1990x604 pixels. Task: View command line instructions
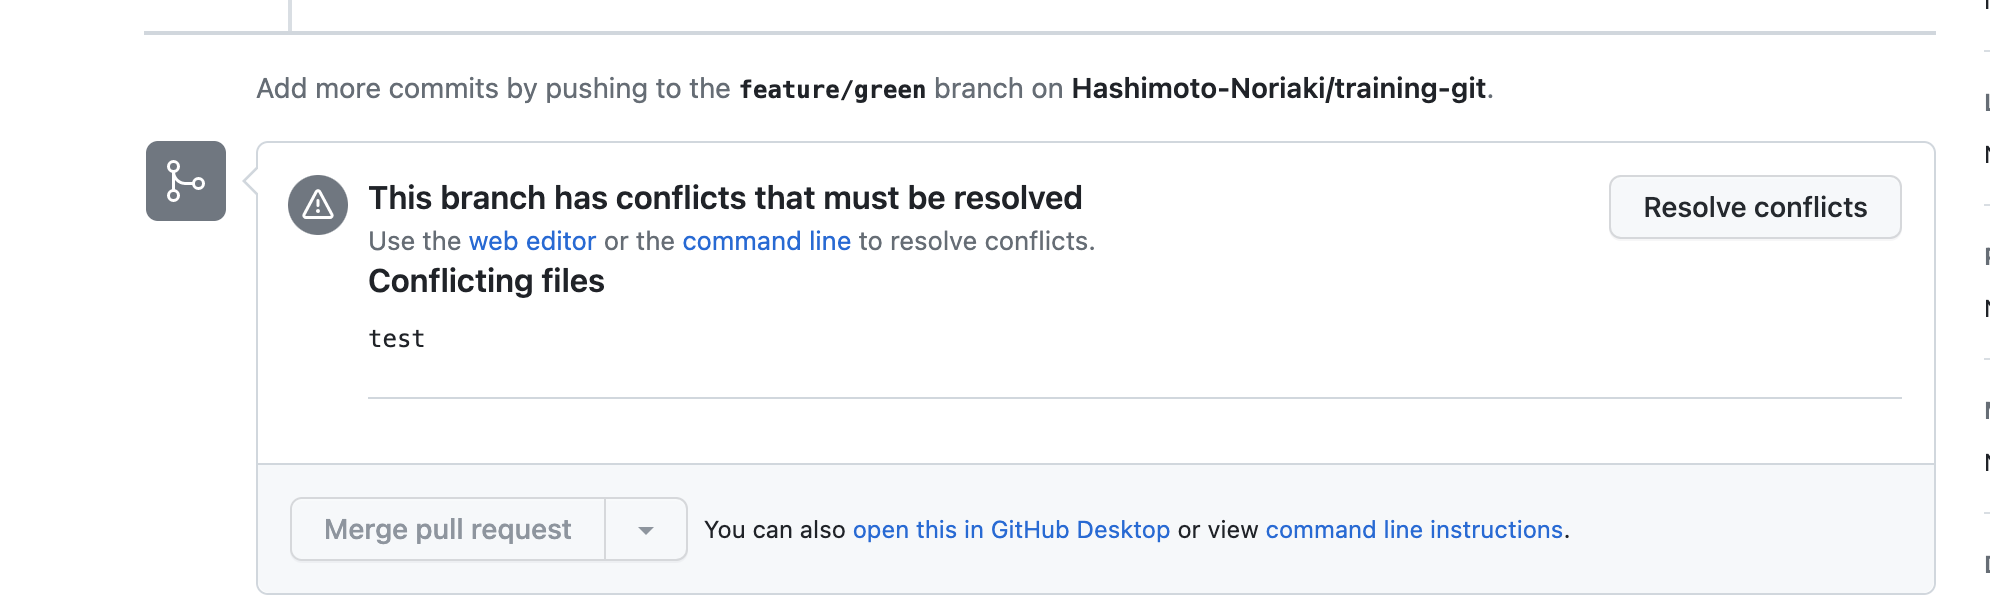click(x=1414, y=530)
